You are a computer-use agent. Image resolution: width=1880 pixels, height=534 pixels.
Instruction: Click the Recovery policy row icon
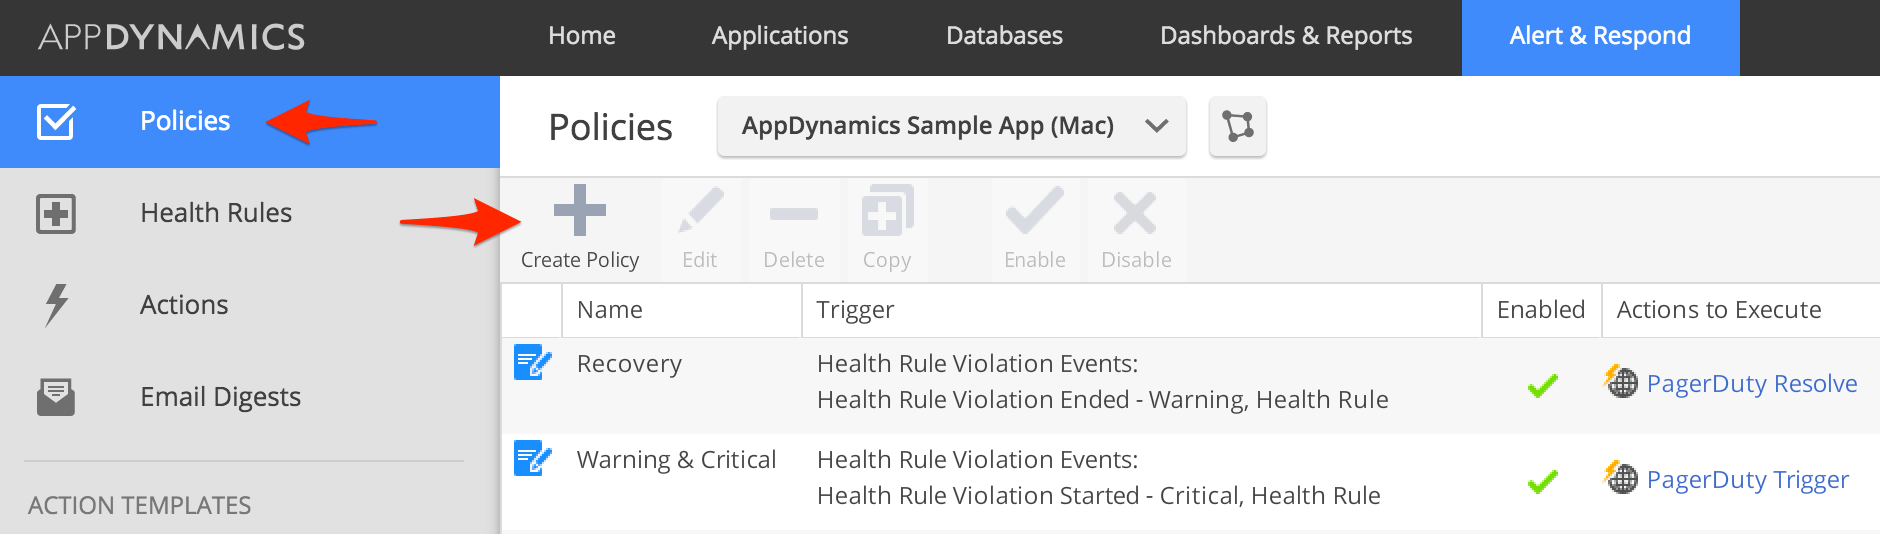(532, 363)
